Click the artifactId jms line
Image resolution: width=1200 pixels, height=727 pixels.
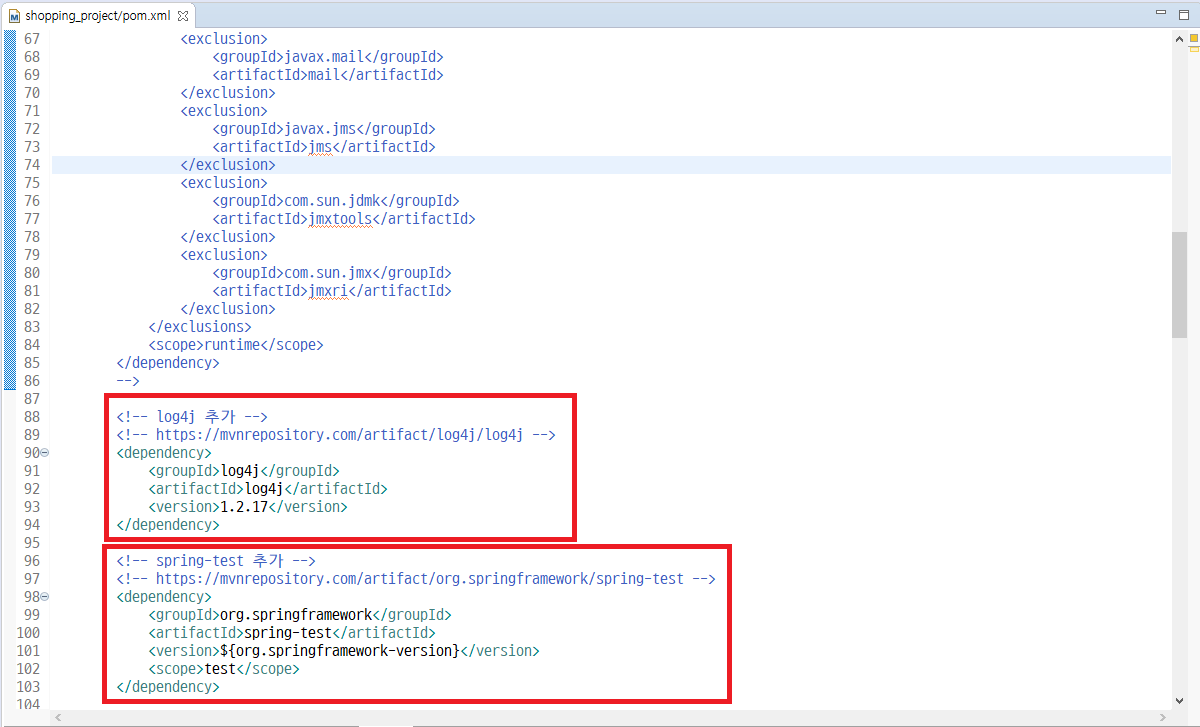(x=324, y=147)
